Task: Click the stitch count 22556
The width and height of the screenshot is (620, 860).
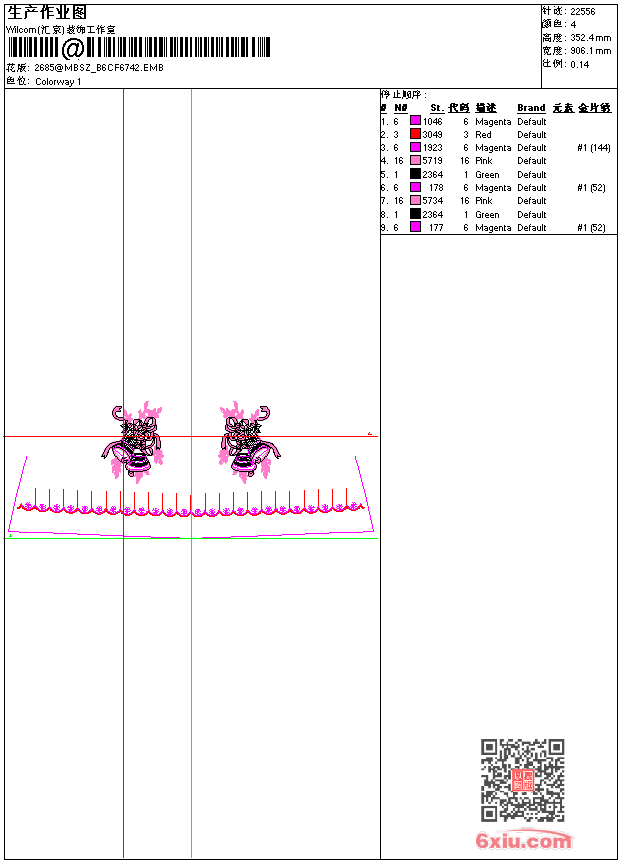Action: point(583,12)
